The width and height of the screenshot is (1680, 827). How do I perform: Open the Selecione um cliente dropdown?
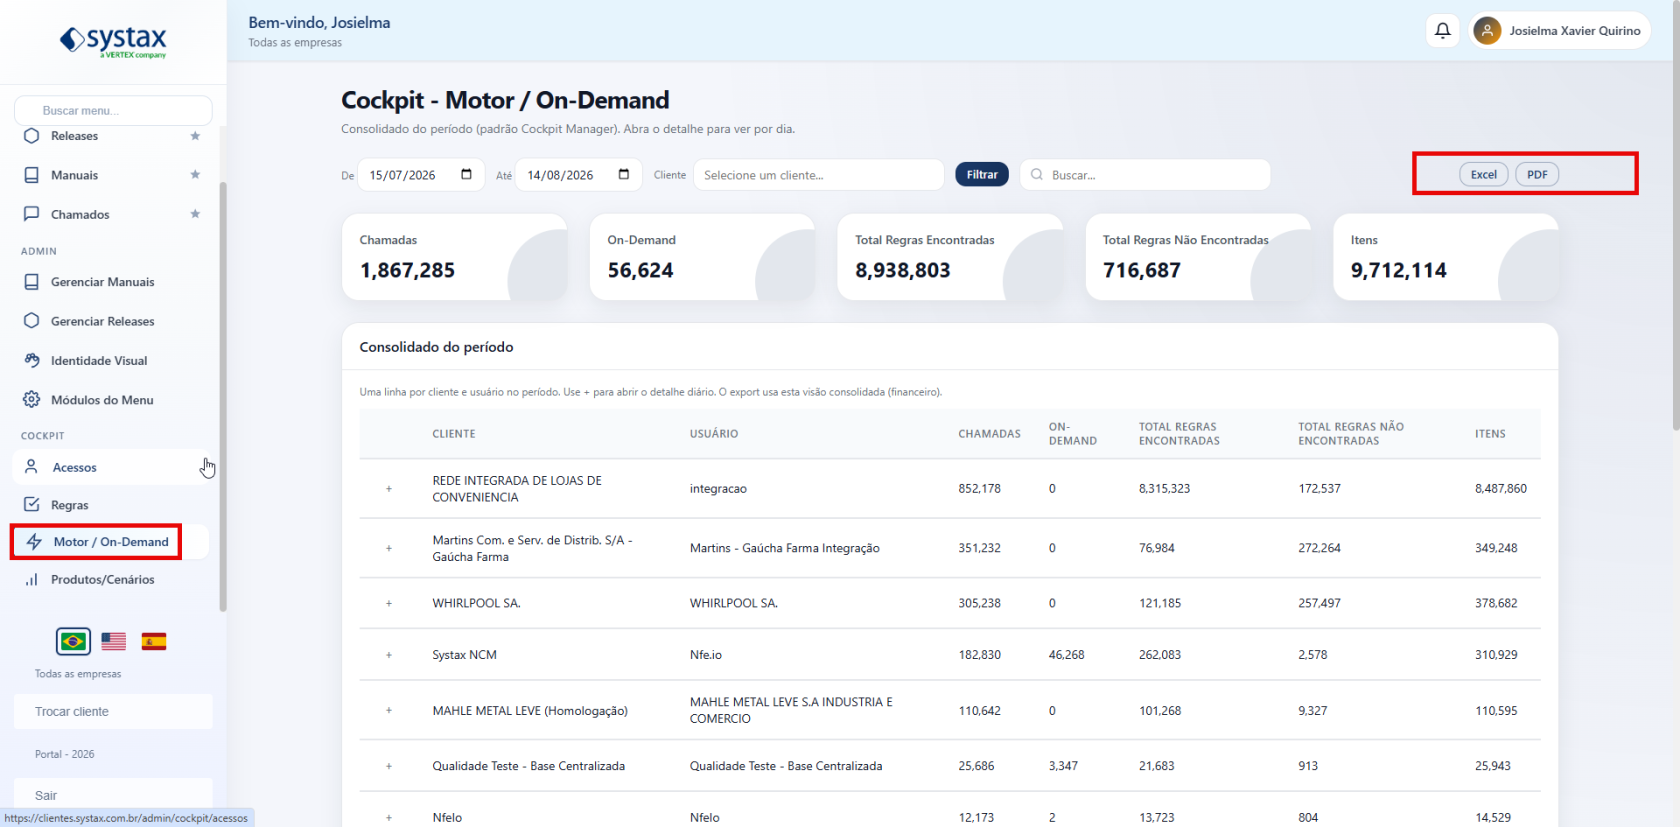pyautogui.click(x=819, y=175)
